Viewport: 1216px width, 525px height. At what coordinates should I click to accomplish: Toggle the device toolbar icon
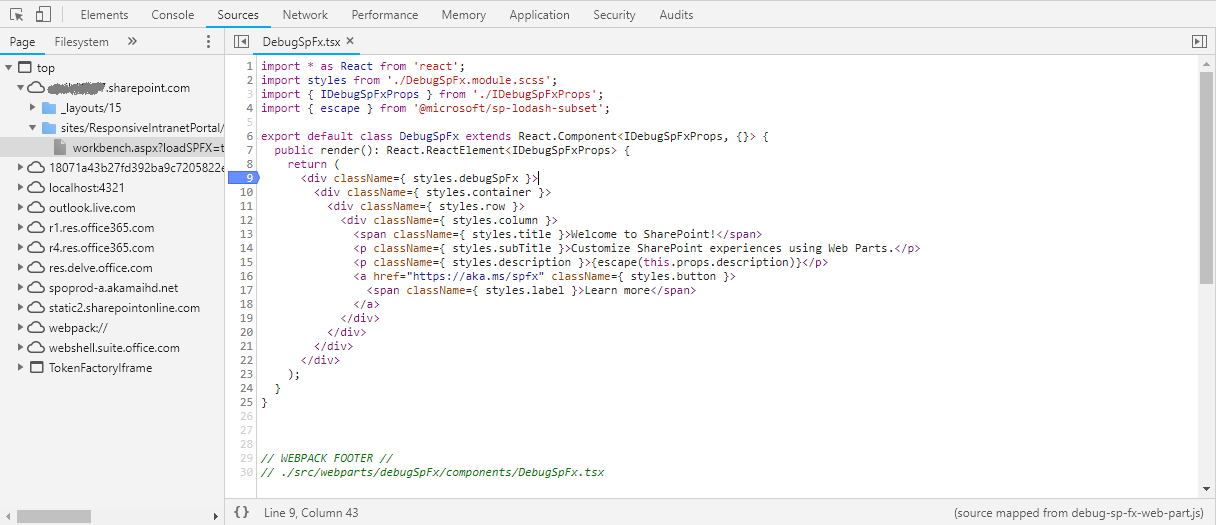coord(43,15)
